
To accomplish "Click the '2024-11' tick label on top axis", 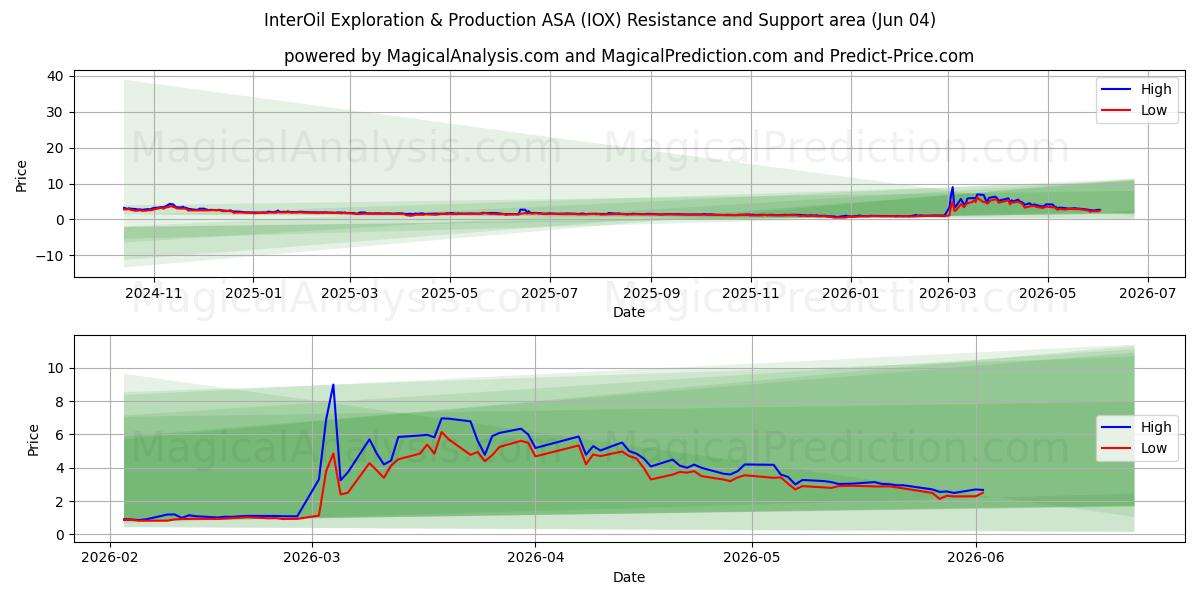I will coord(154,293).
